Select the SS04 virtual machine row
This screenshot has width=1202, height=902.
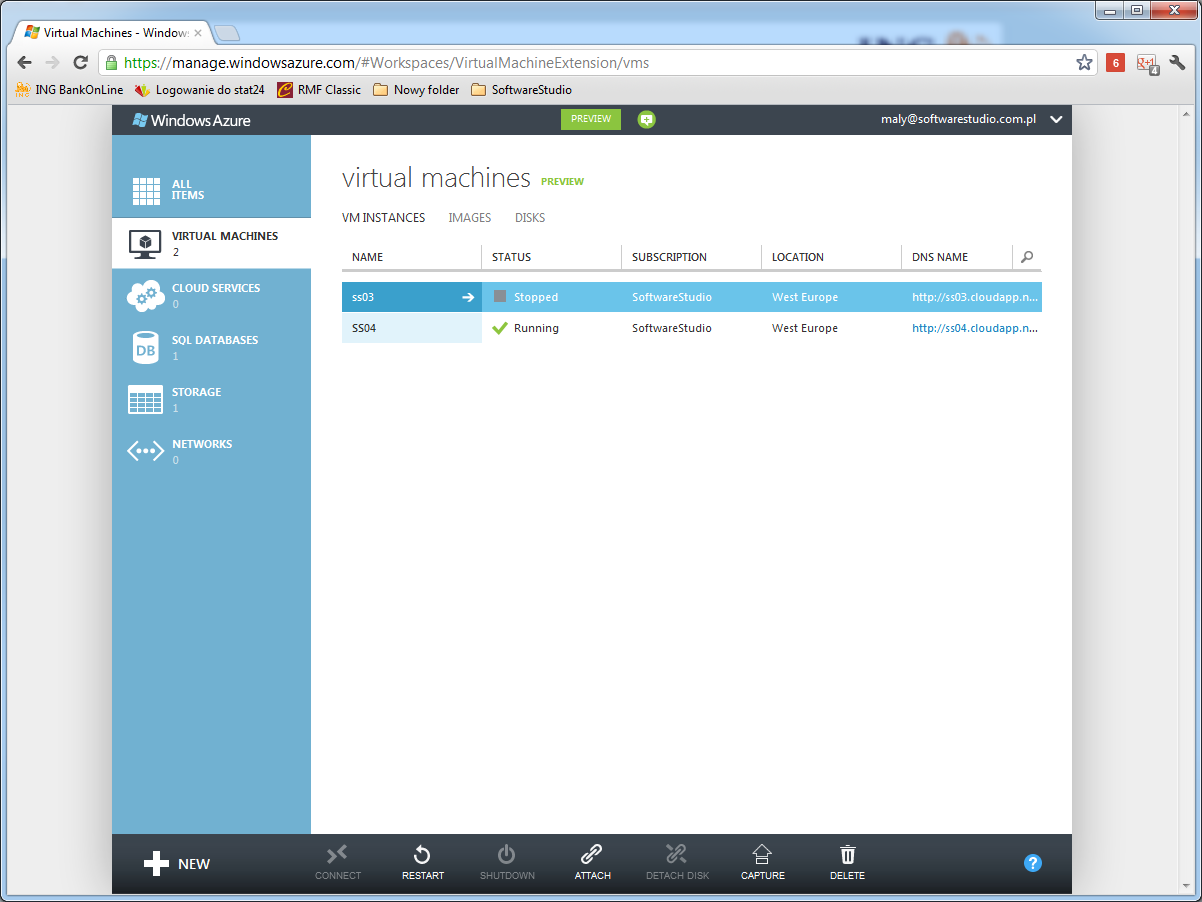click(411, 328)
